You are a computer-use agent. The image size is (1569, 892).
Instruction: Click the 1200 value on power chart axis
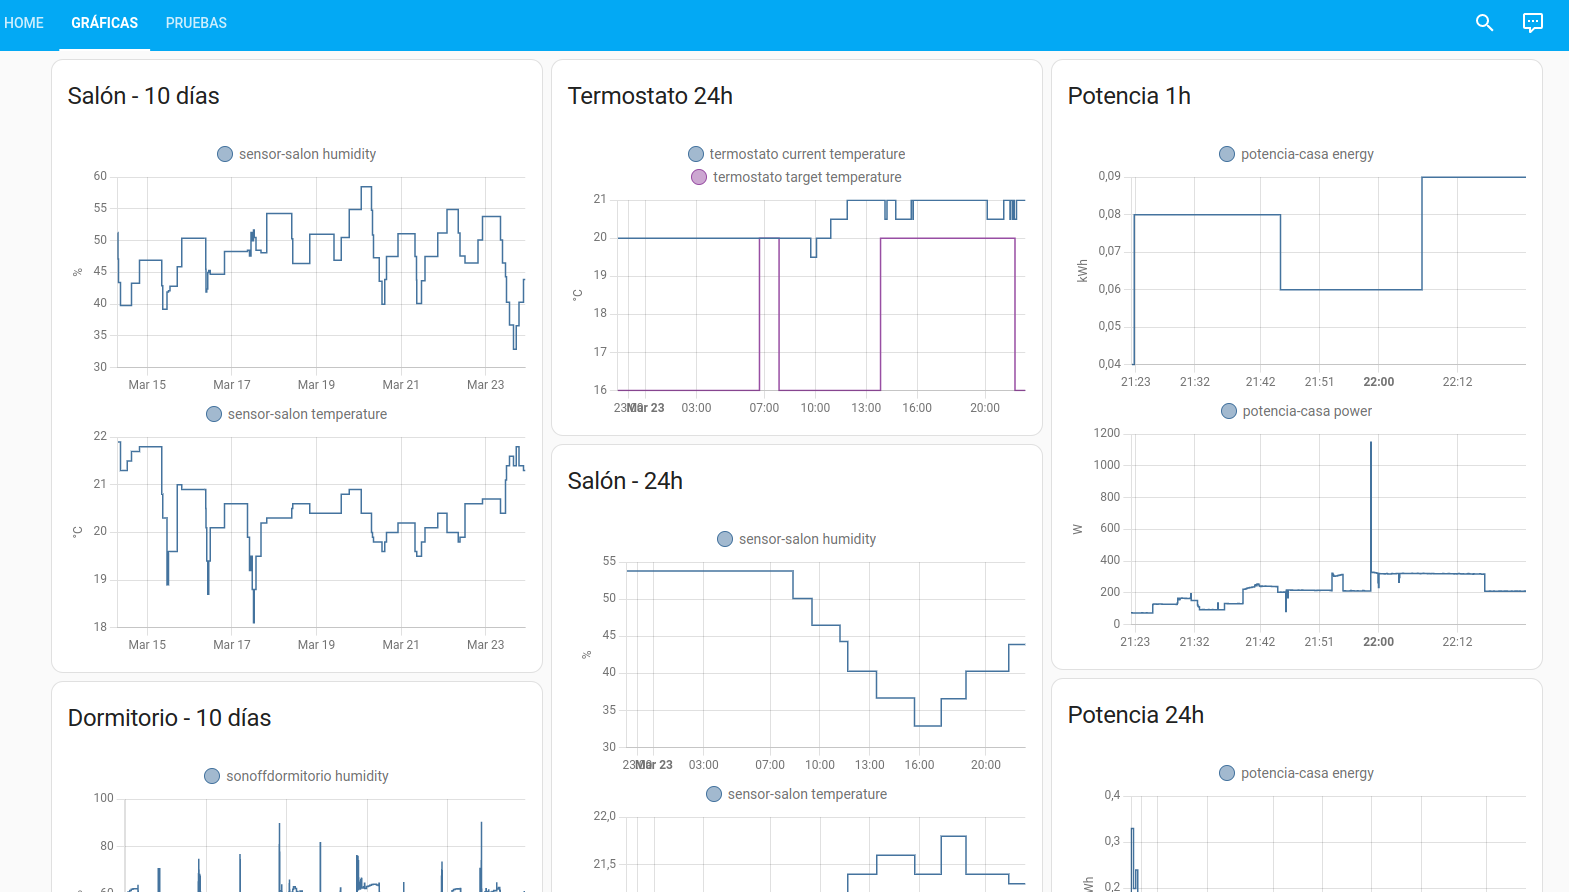(1107, 433)
